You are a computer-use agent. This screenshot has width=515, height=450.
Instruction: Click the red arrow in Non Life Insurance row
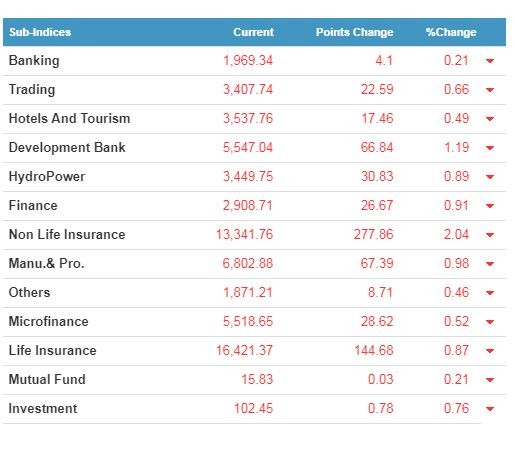pyautogui.click(x=490, y=235)
